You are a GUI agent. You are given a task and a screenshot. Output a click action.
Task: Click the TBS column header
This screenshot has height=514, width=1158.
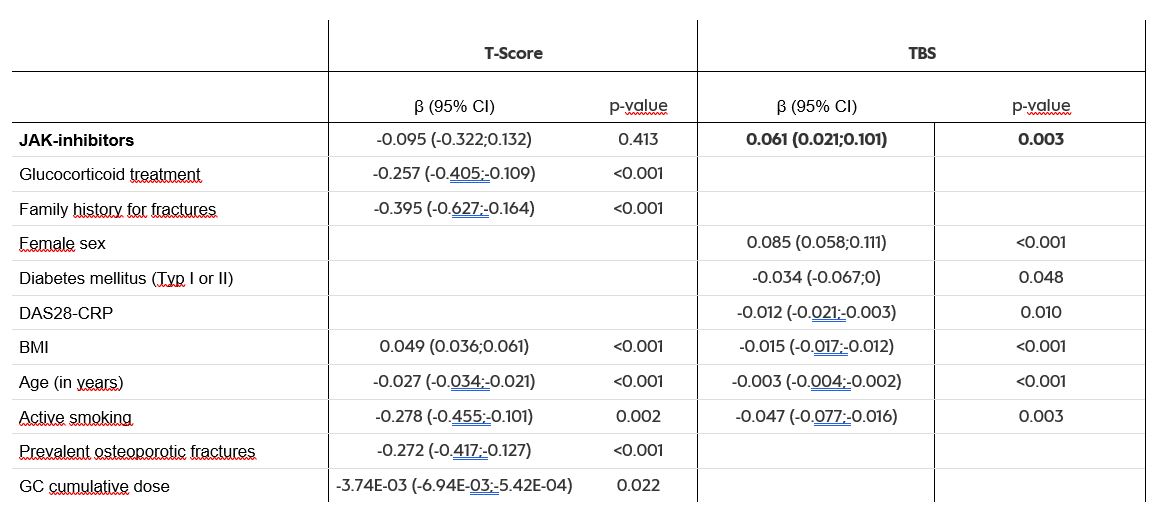click(921, 54)
